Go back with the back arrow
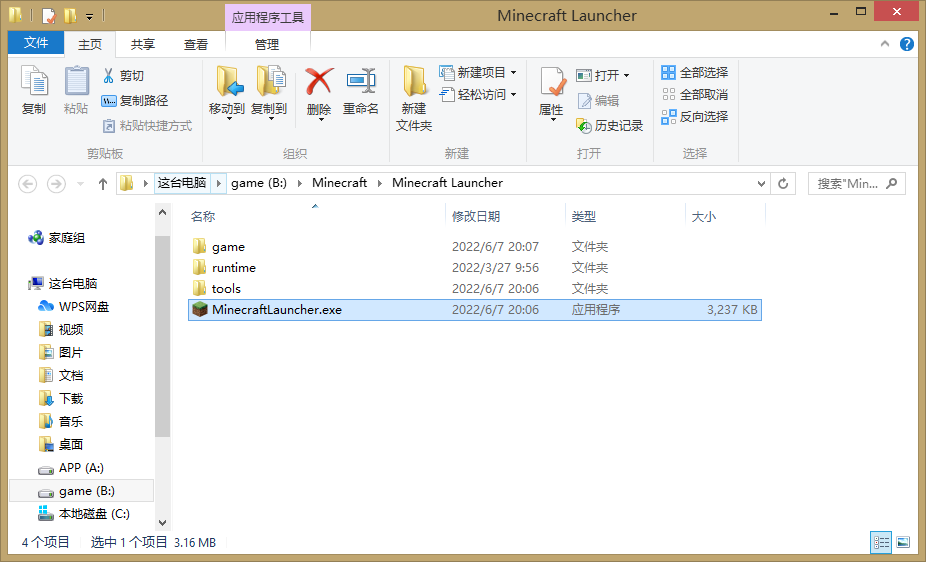Viewport: 926px width, 562px height. pos(28,184)
